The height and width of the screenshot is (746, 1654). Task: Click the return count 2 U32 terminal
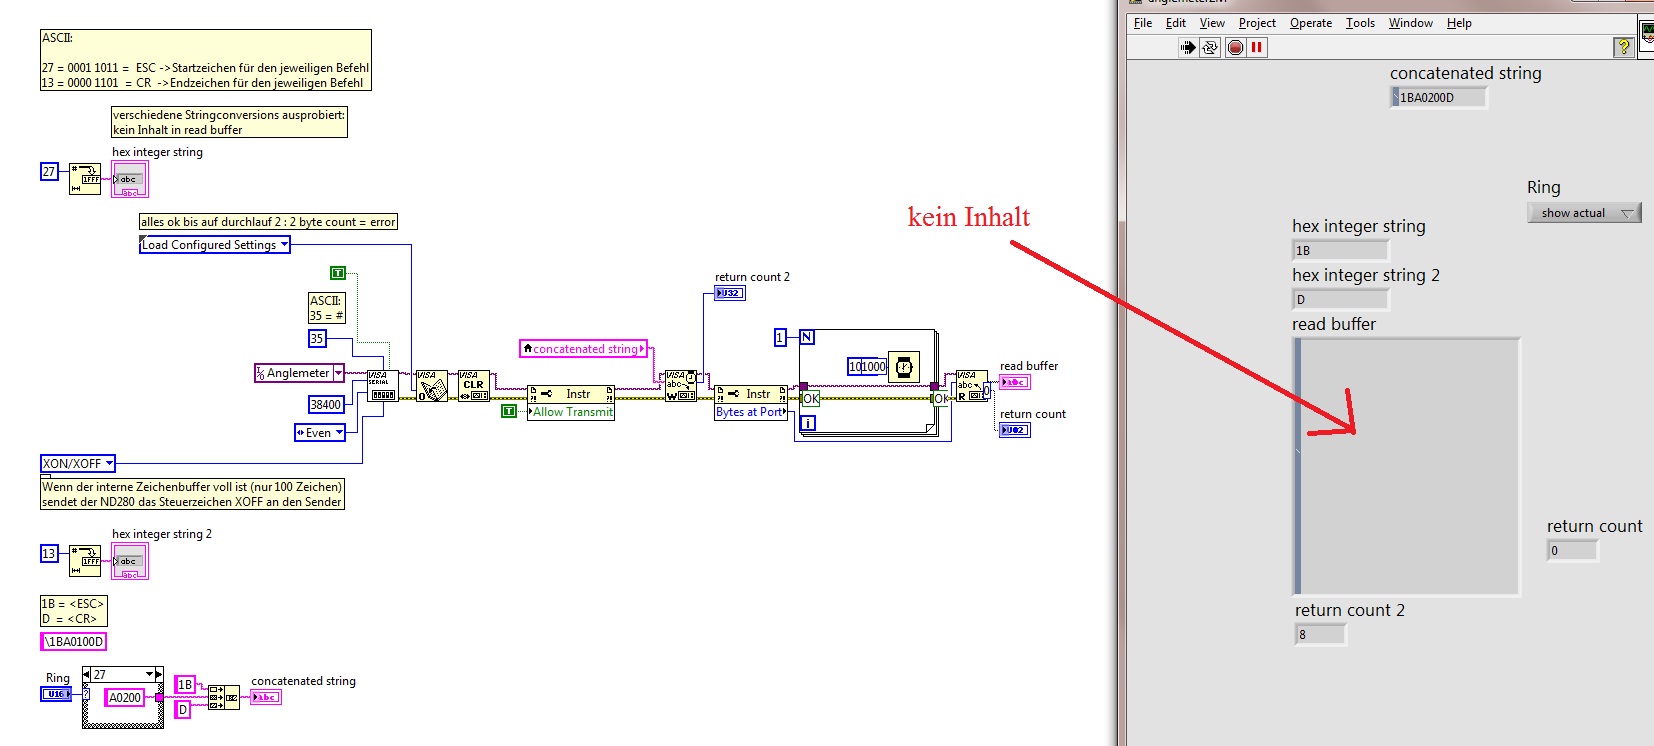click(x=730, y=293)
